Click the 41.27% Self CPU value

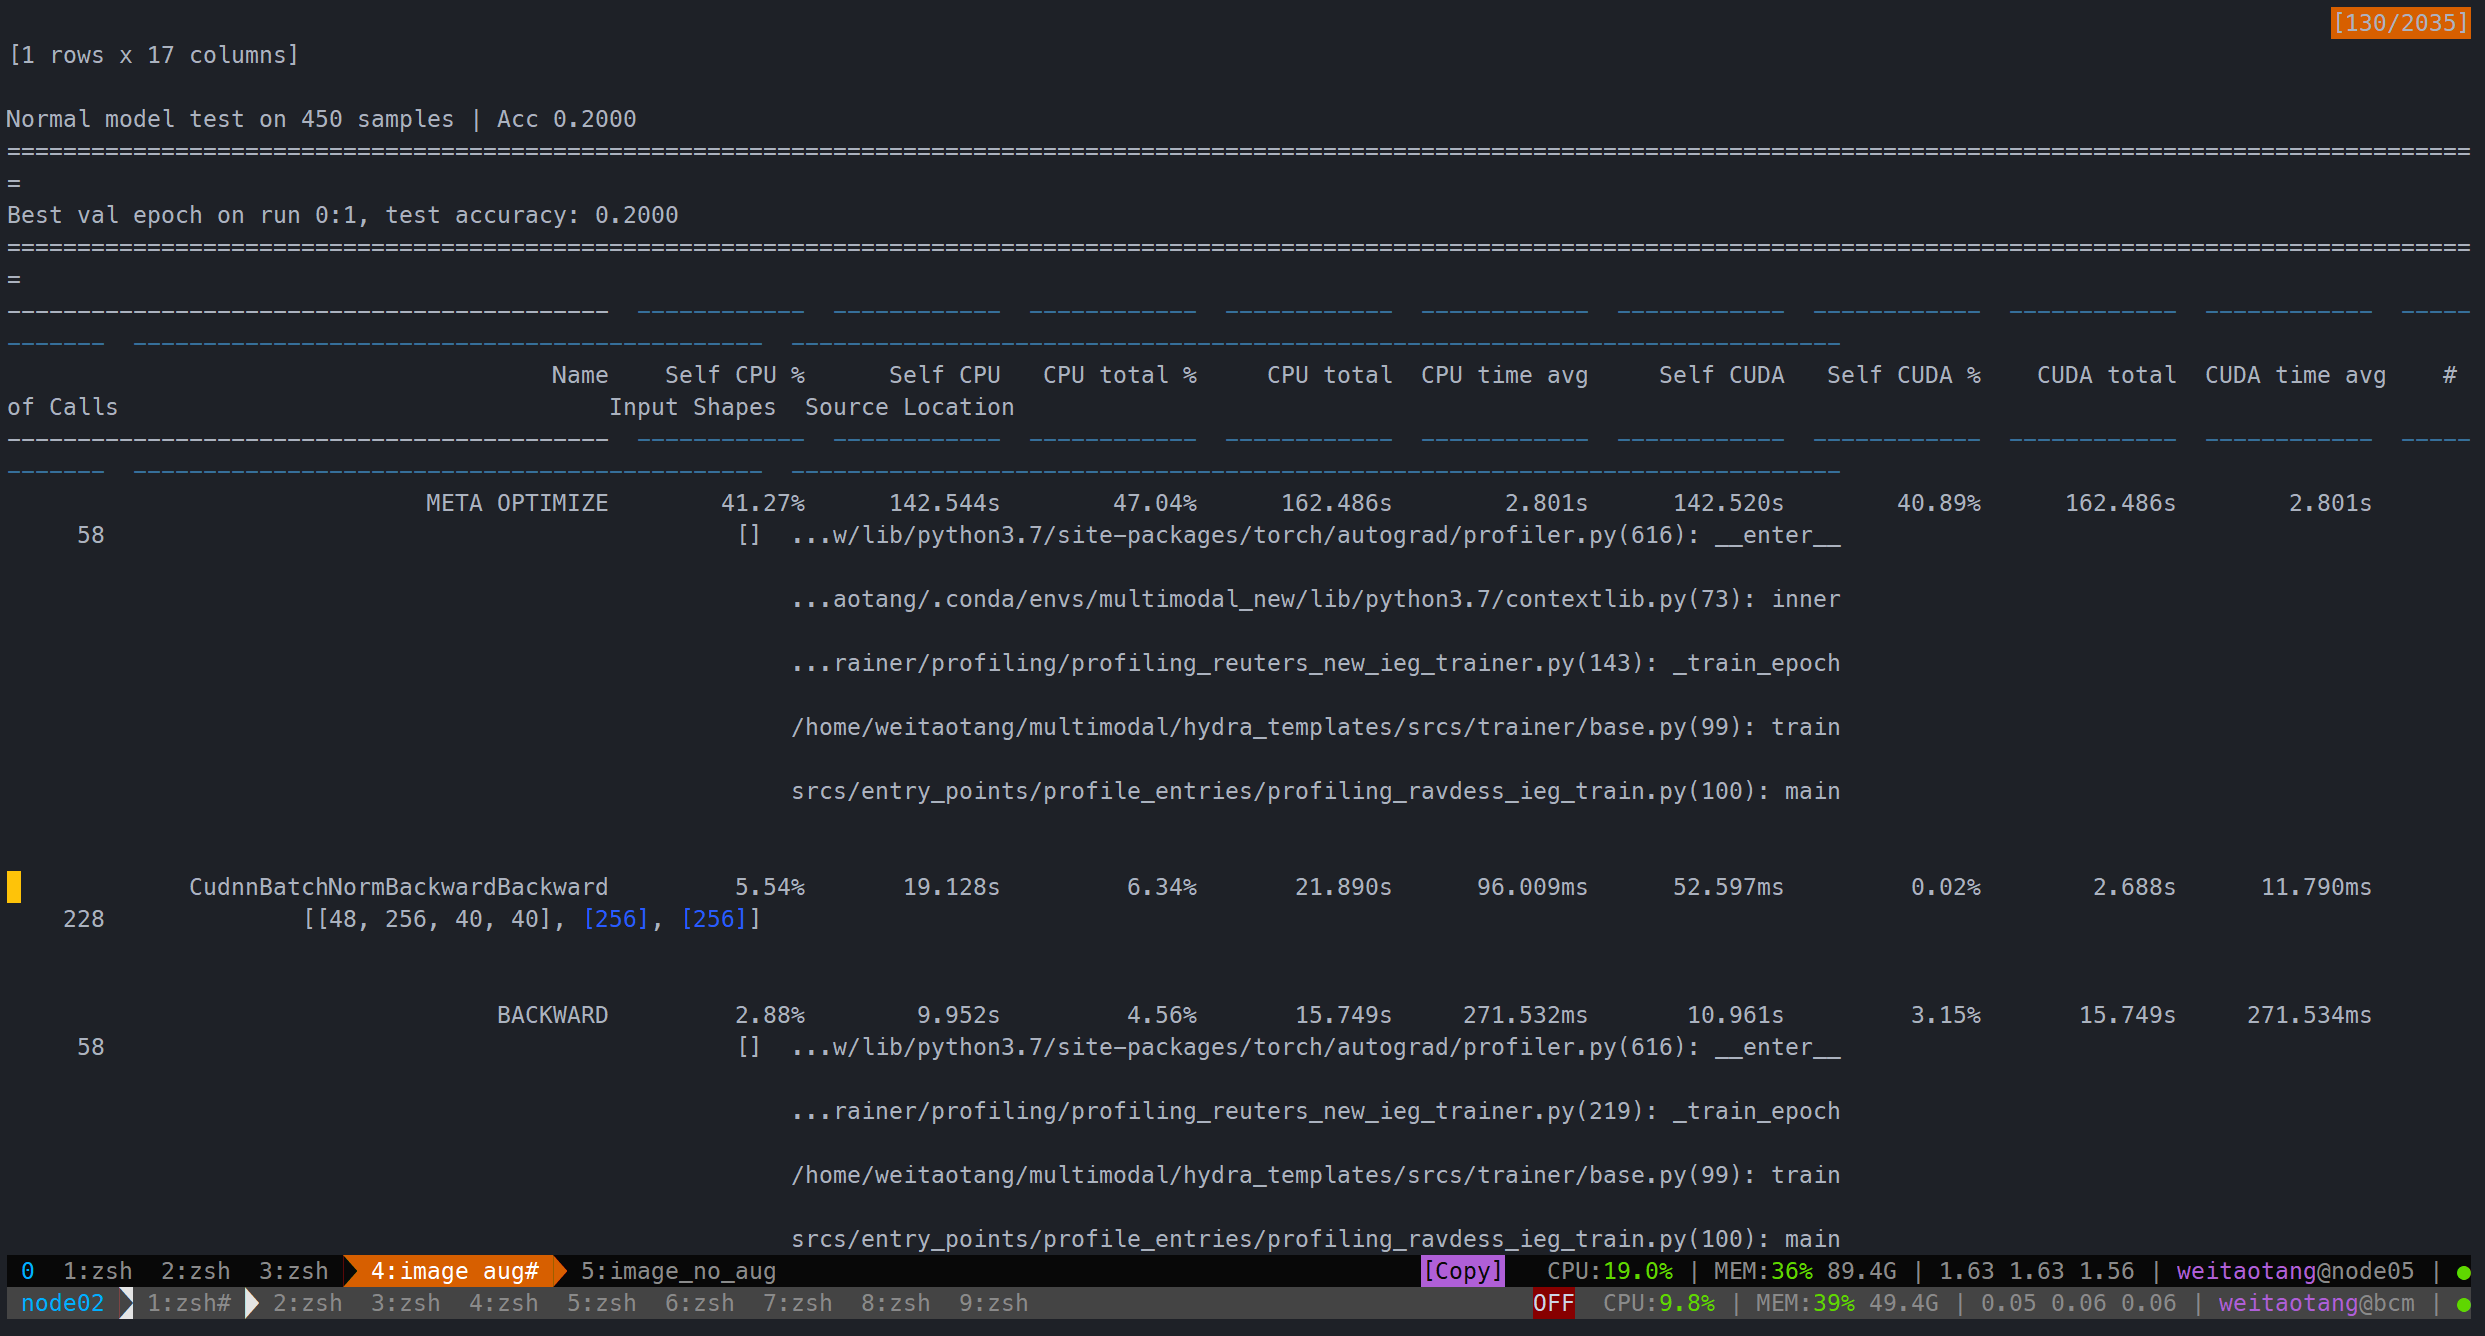[x=763, y=503]
